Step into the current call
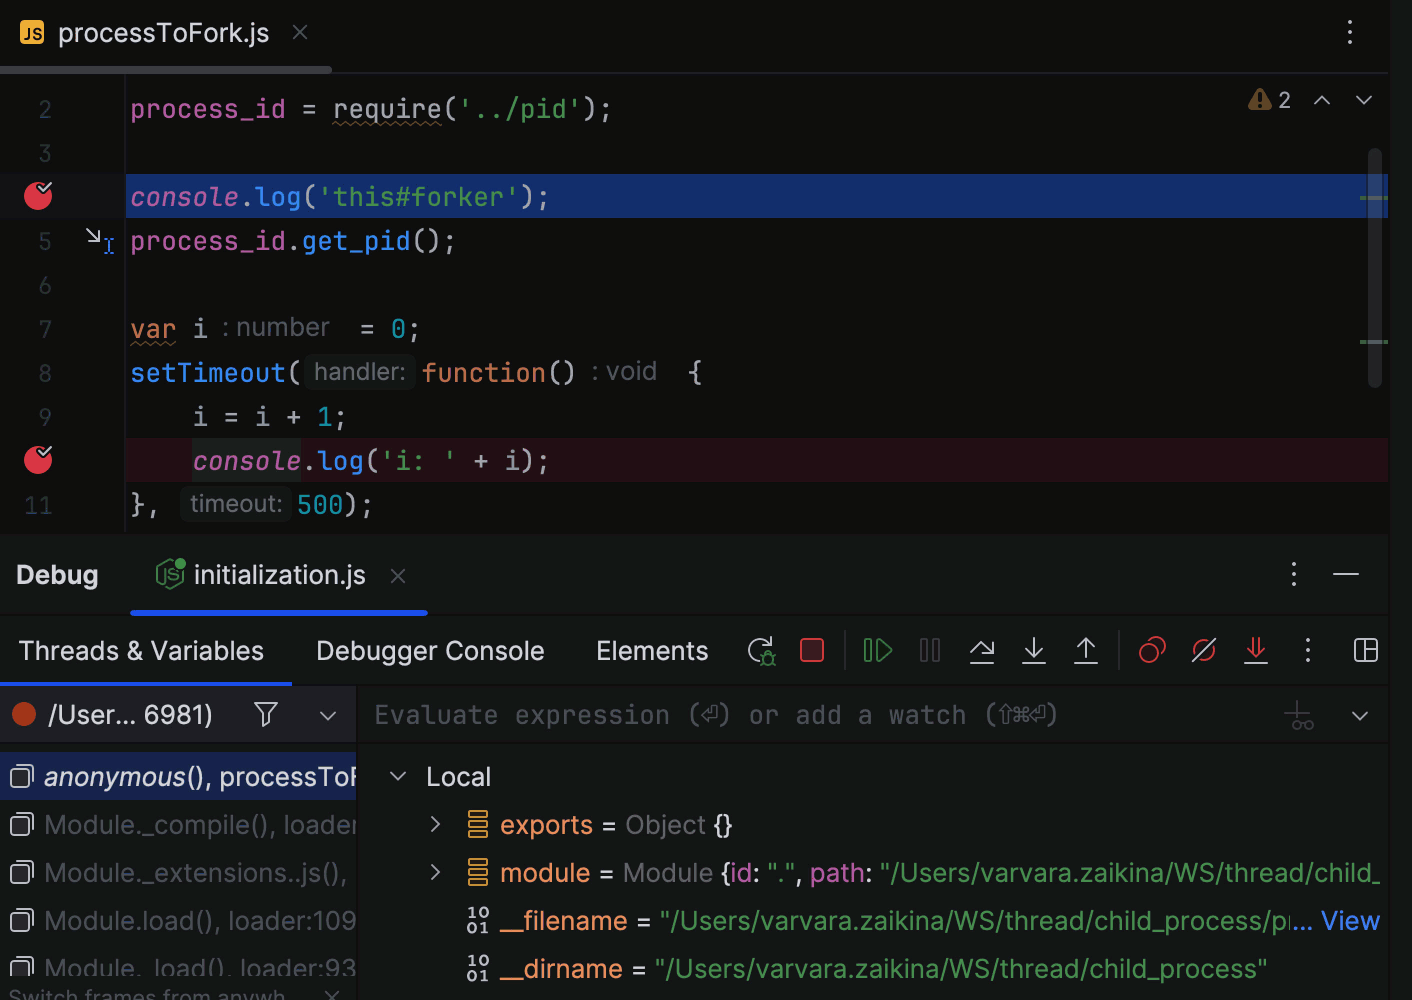 coord(1034,650)
